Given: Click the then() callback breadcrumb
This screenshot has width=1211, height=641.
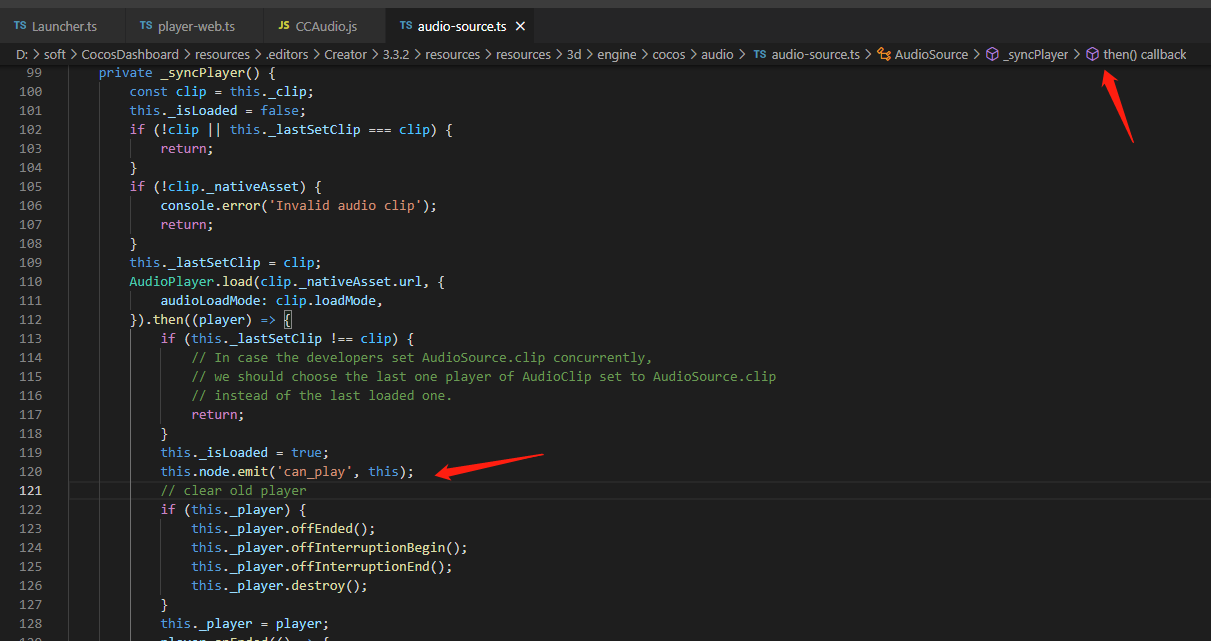Looking at the screenshot, I should pyautogui.click(x=1145, y=54).
